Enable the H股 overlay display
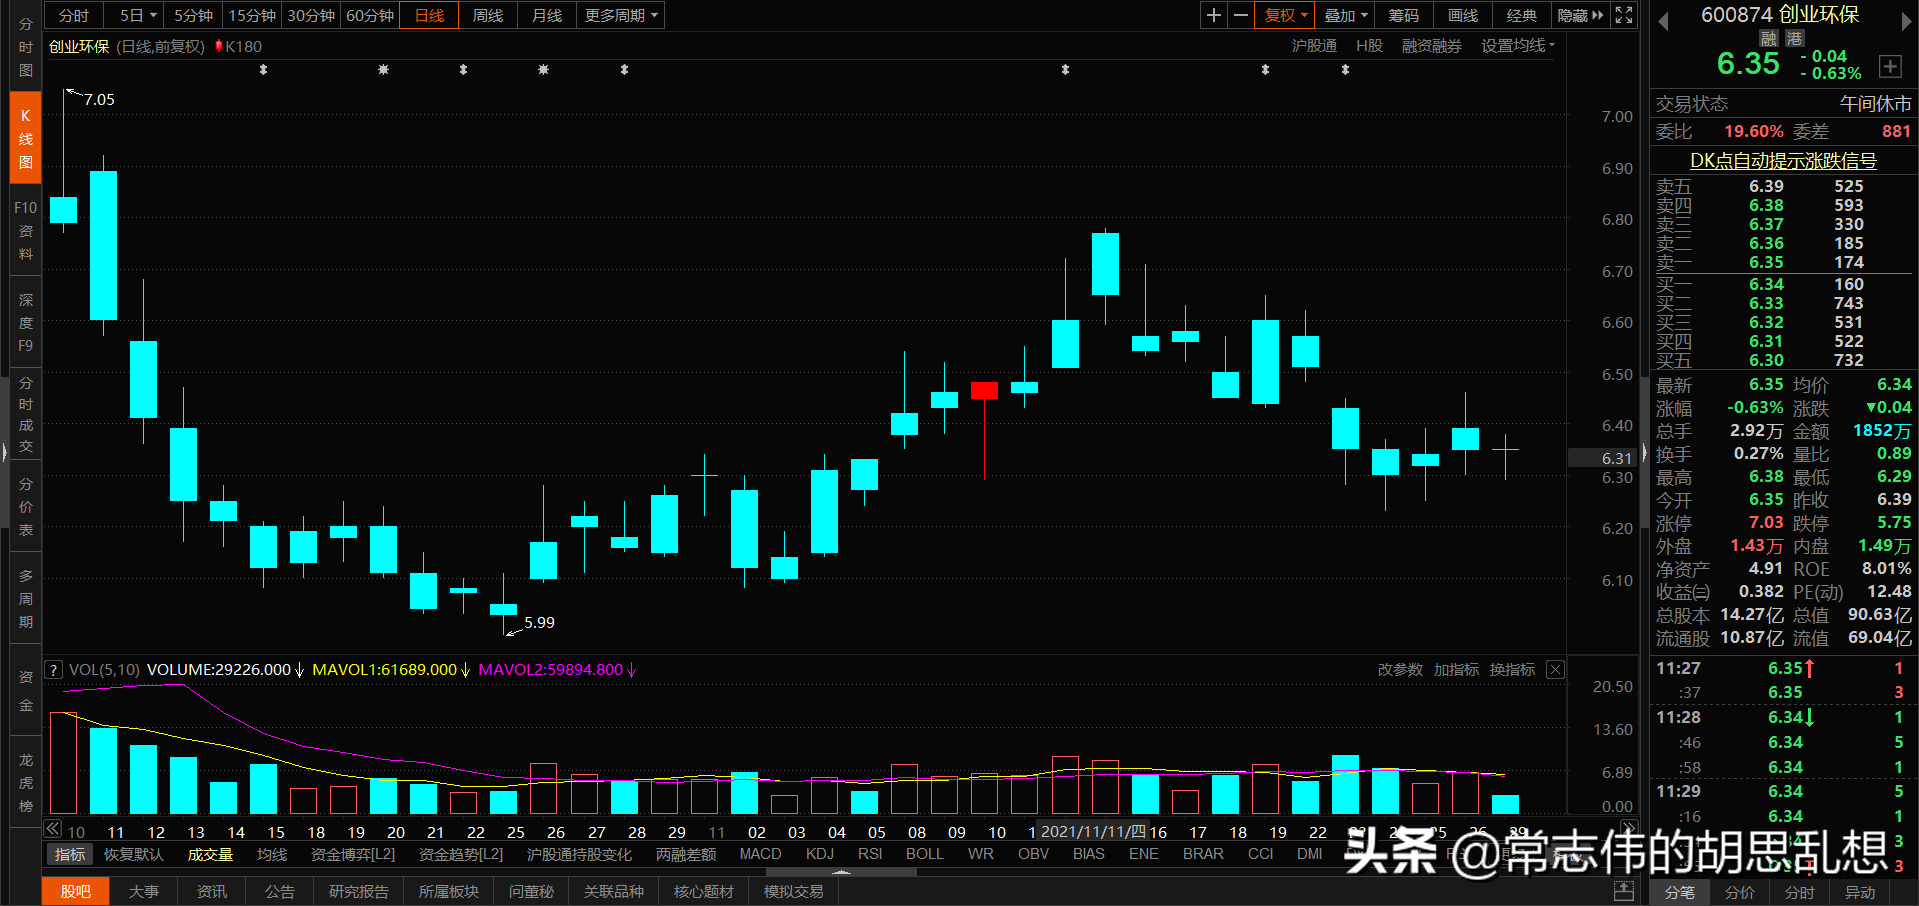 click(1368, 45)
